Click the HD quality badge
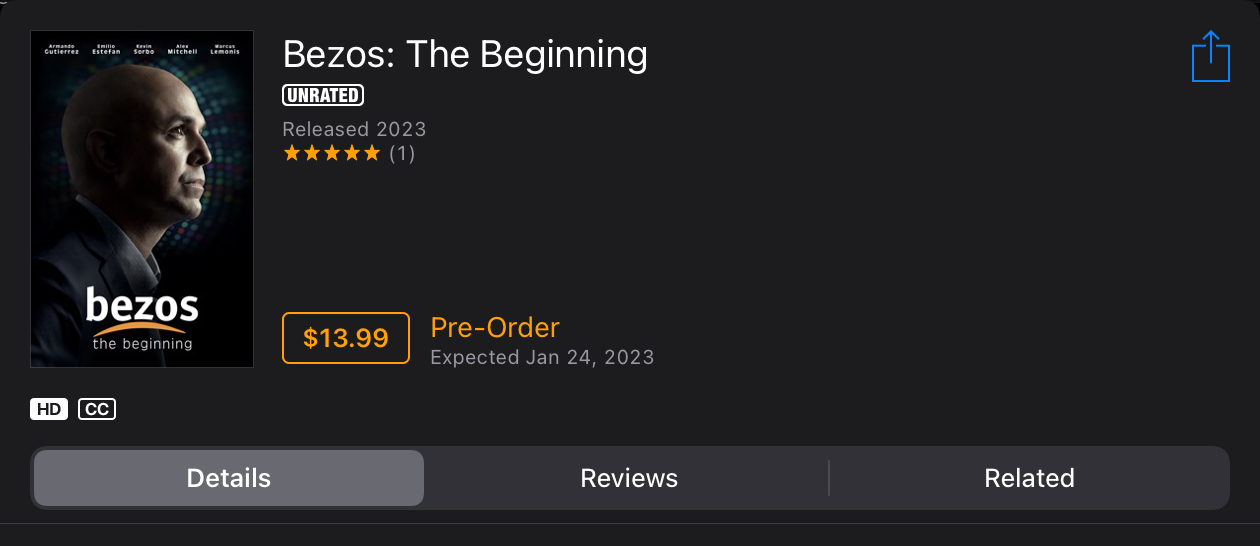 pos(50,409)
